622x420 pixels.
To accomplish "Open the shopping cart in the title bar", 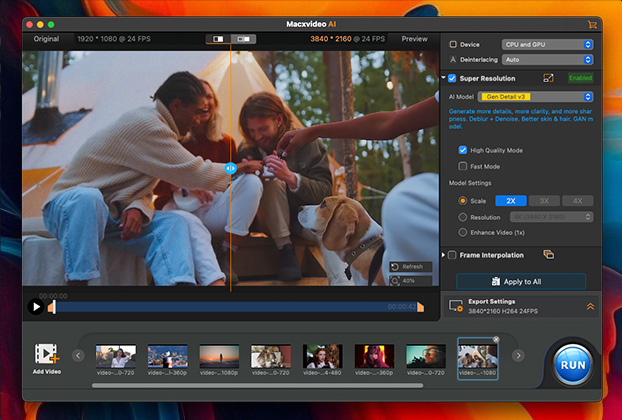I will (592, 25).
